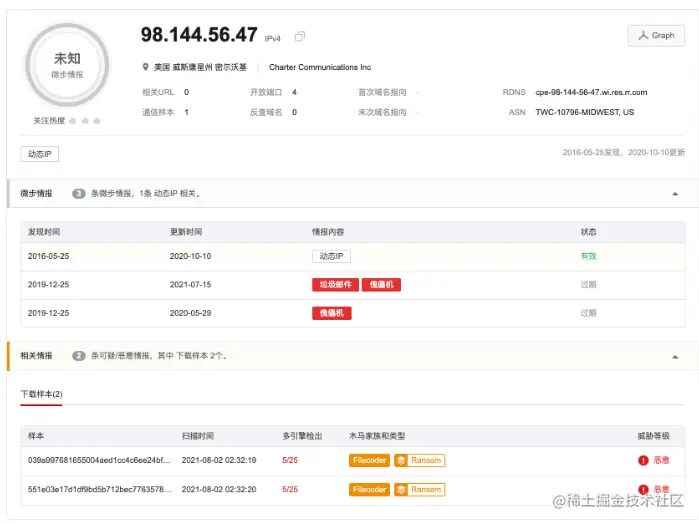Click the 有效 status text

(x=588, y=256)
